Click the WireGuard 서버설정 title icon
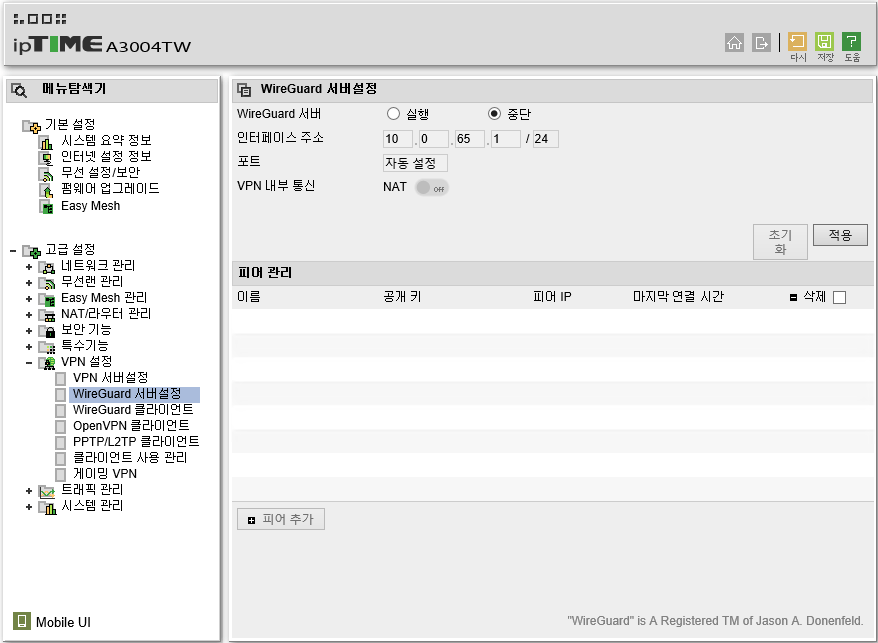878x643 pixels. [244, 90]
